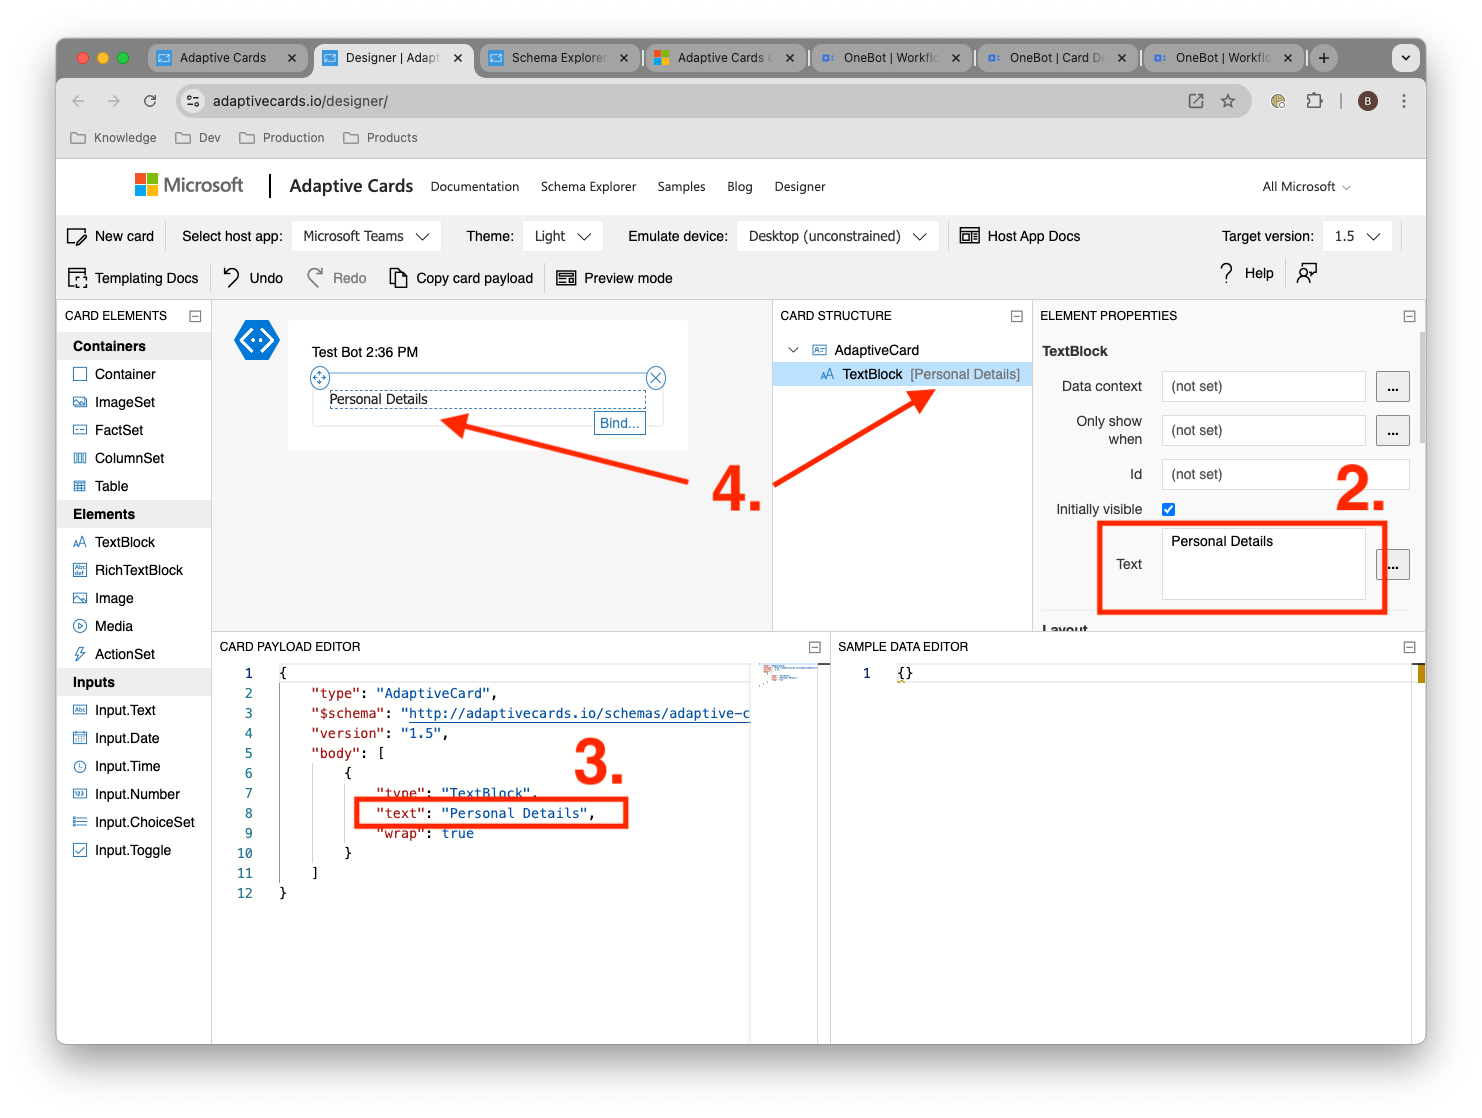
Task: Collapse the Sample Data Editor panel
Action: (1410, 647)
